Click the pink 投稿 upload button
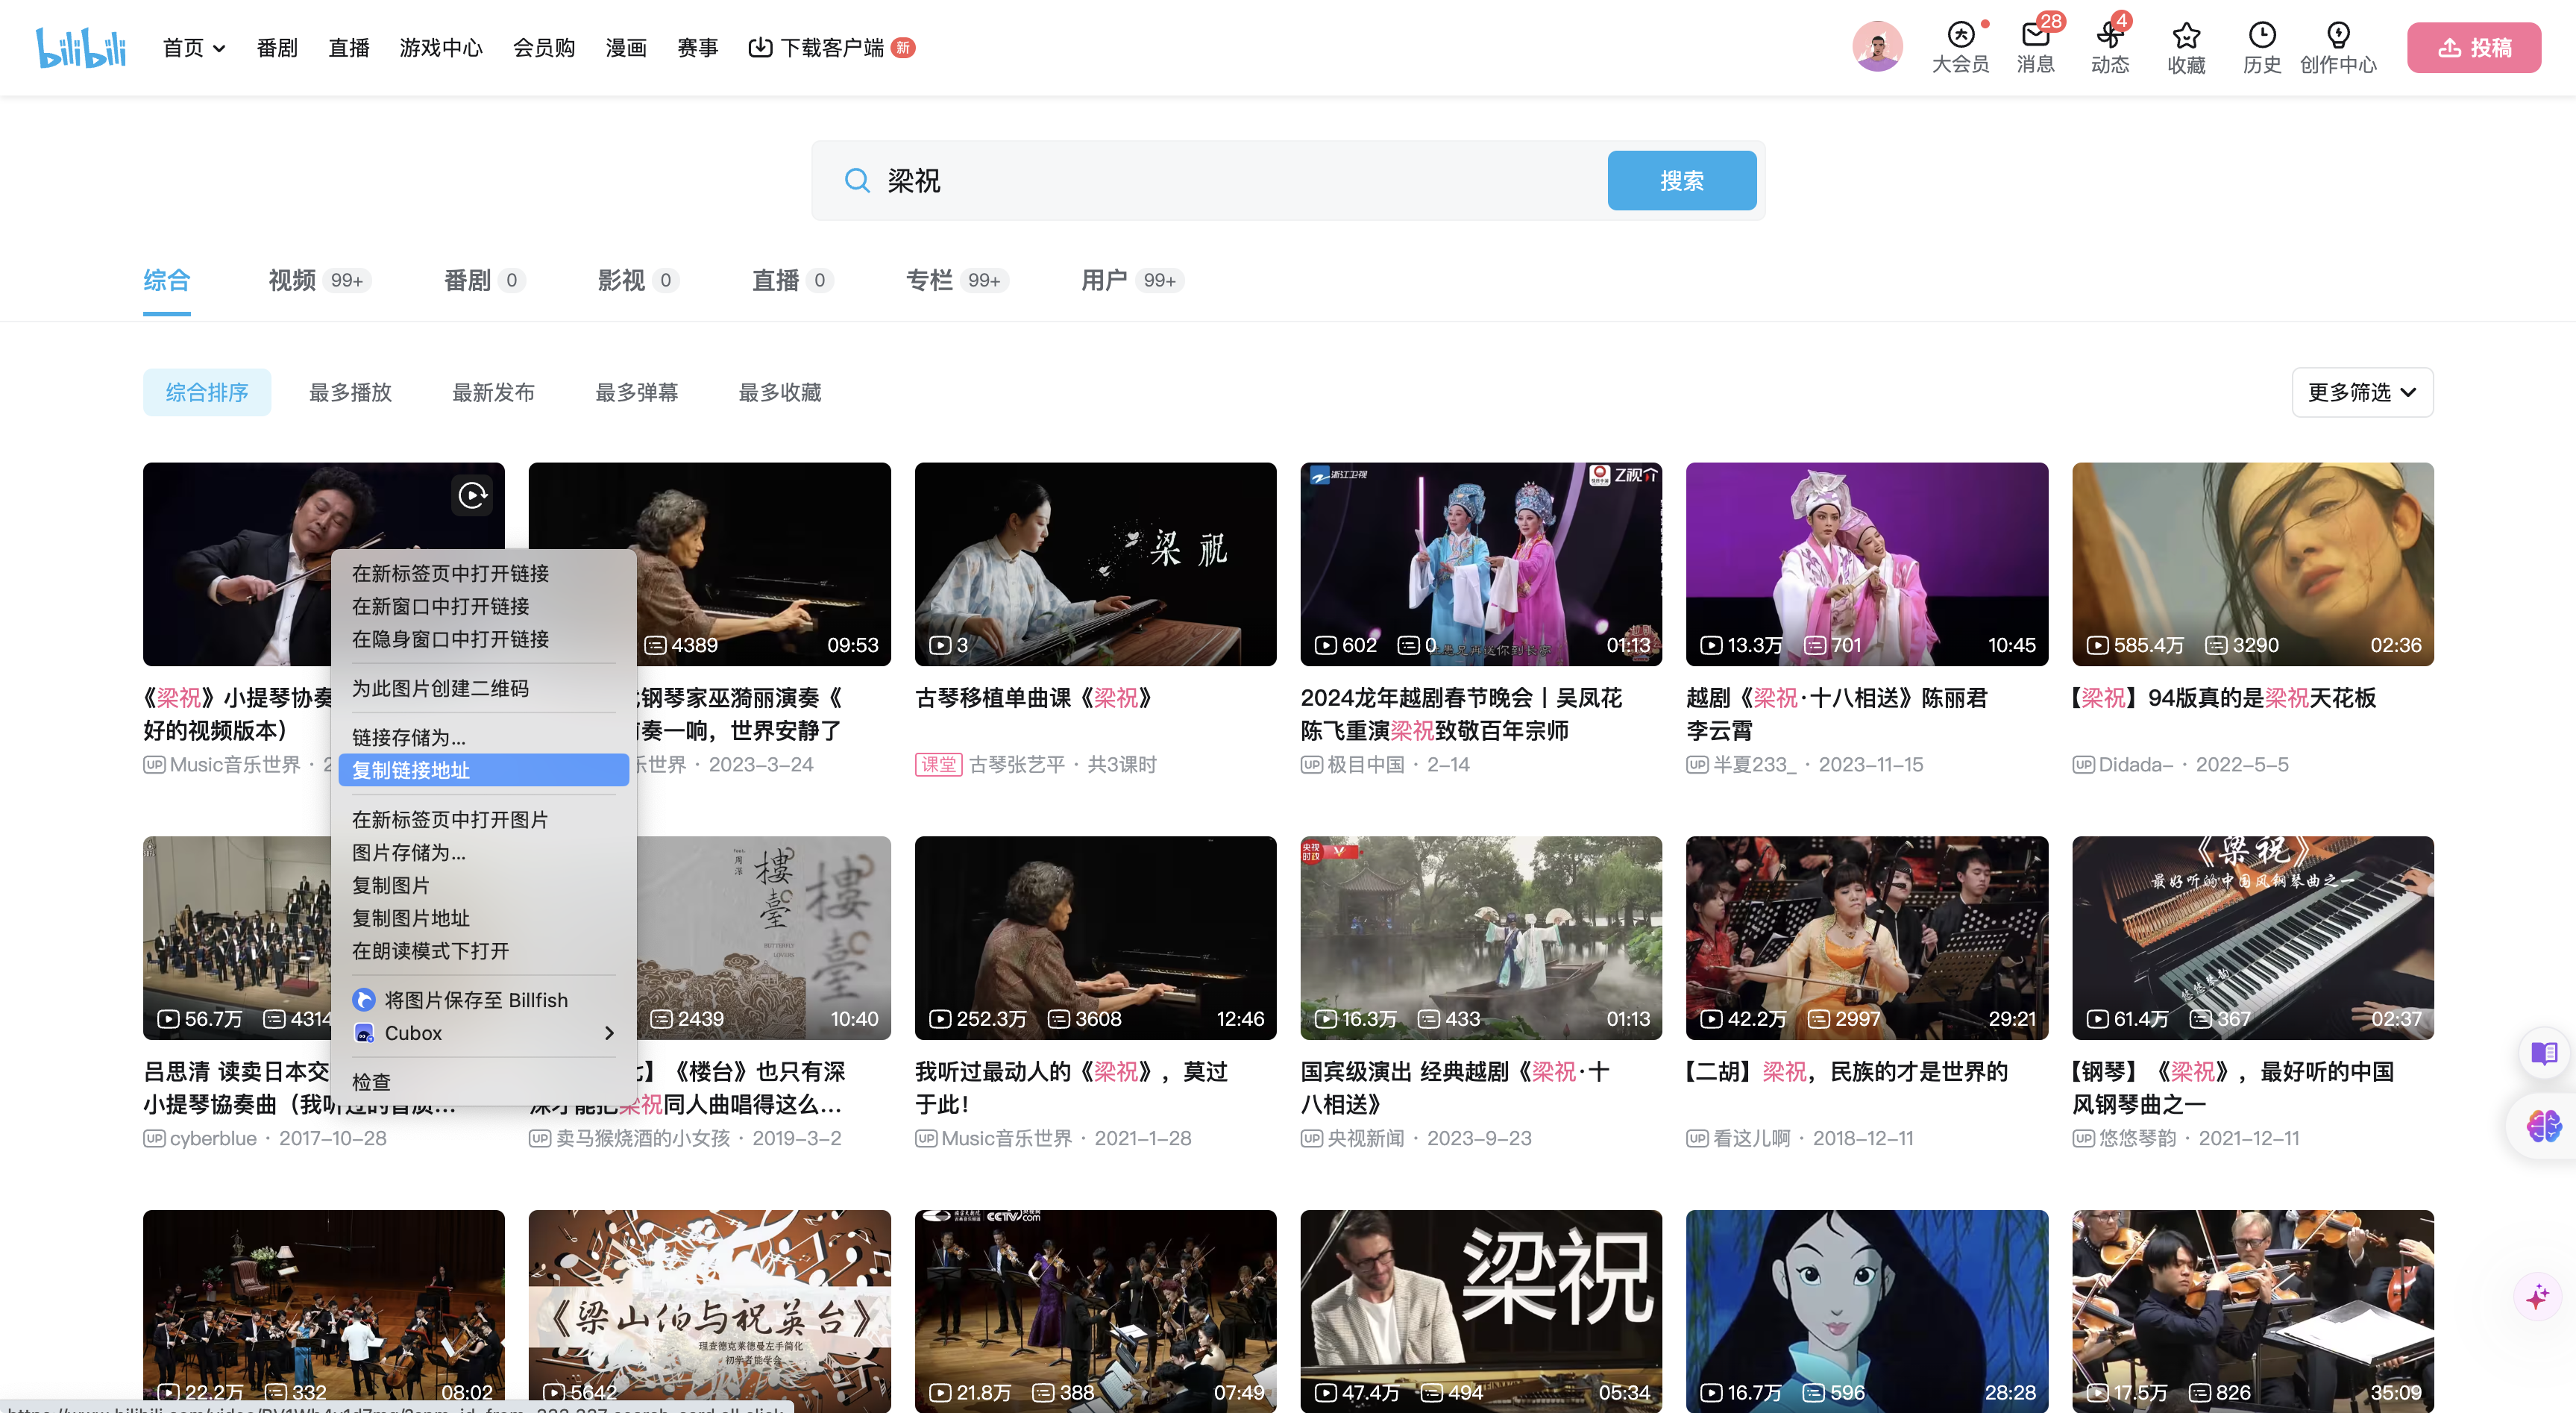Image resolution: width=2576 pixels, height=1413 pixels. point(2473,48)
